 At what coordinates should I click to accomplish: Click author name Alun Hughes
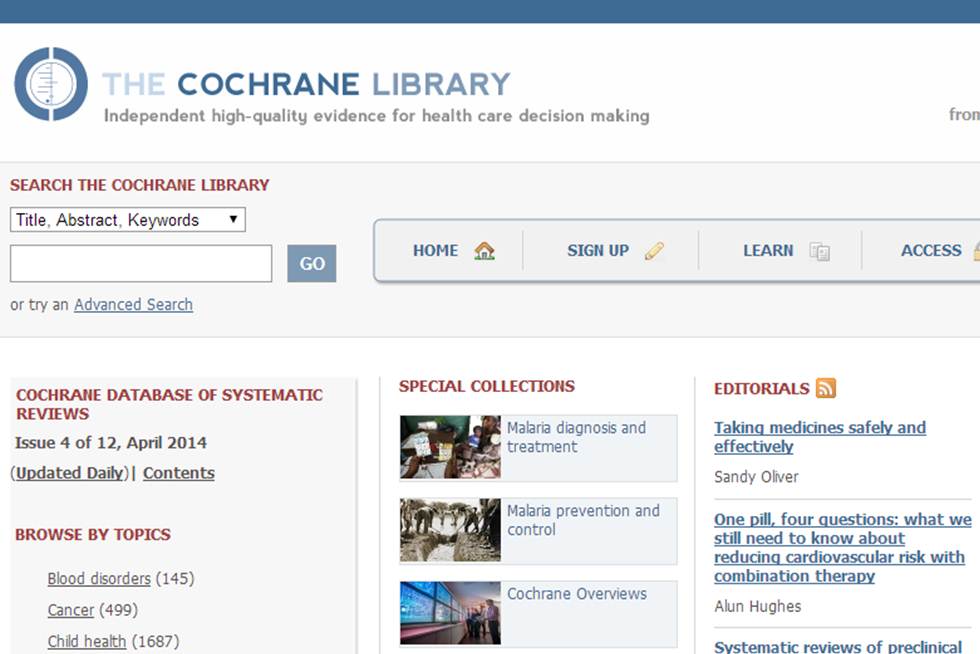click(758, 606)
